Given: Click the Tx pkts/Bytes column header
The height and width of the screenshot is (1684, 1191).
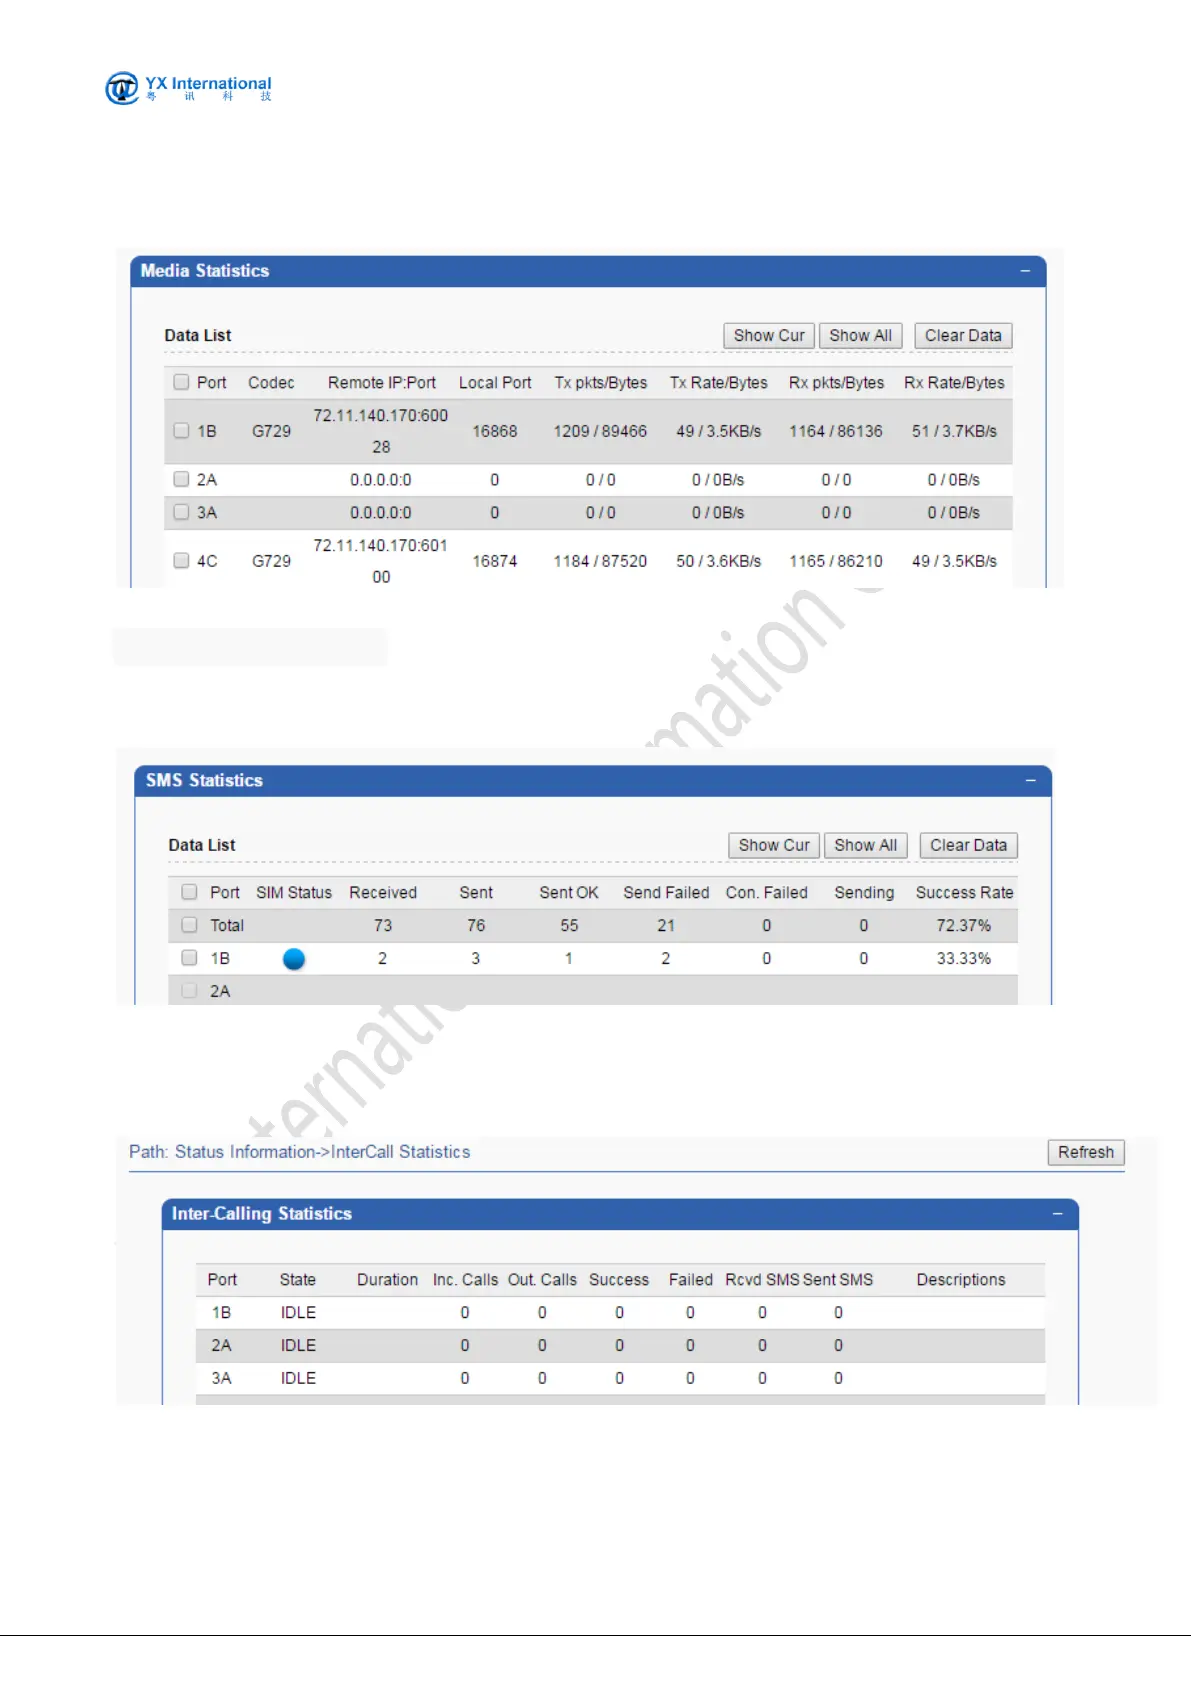Looking at the screenshot, I should point(601,383).
